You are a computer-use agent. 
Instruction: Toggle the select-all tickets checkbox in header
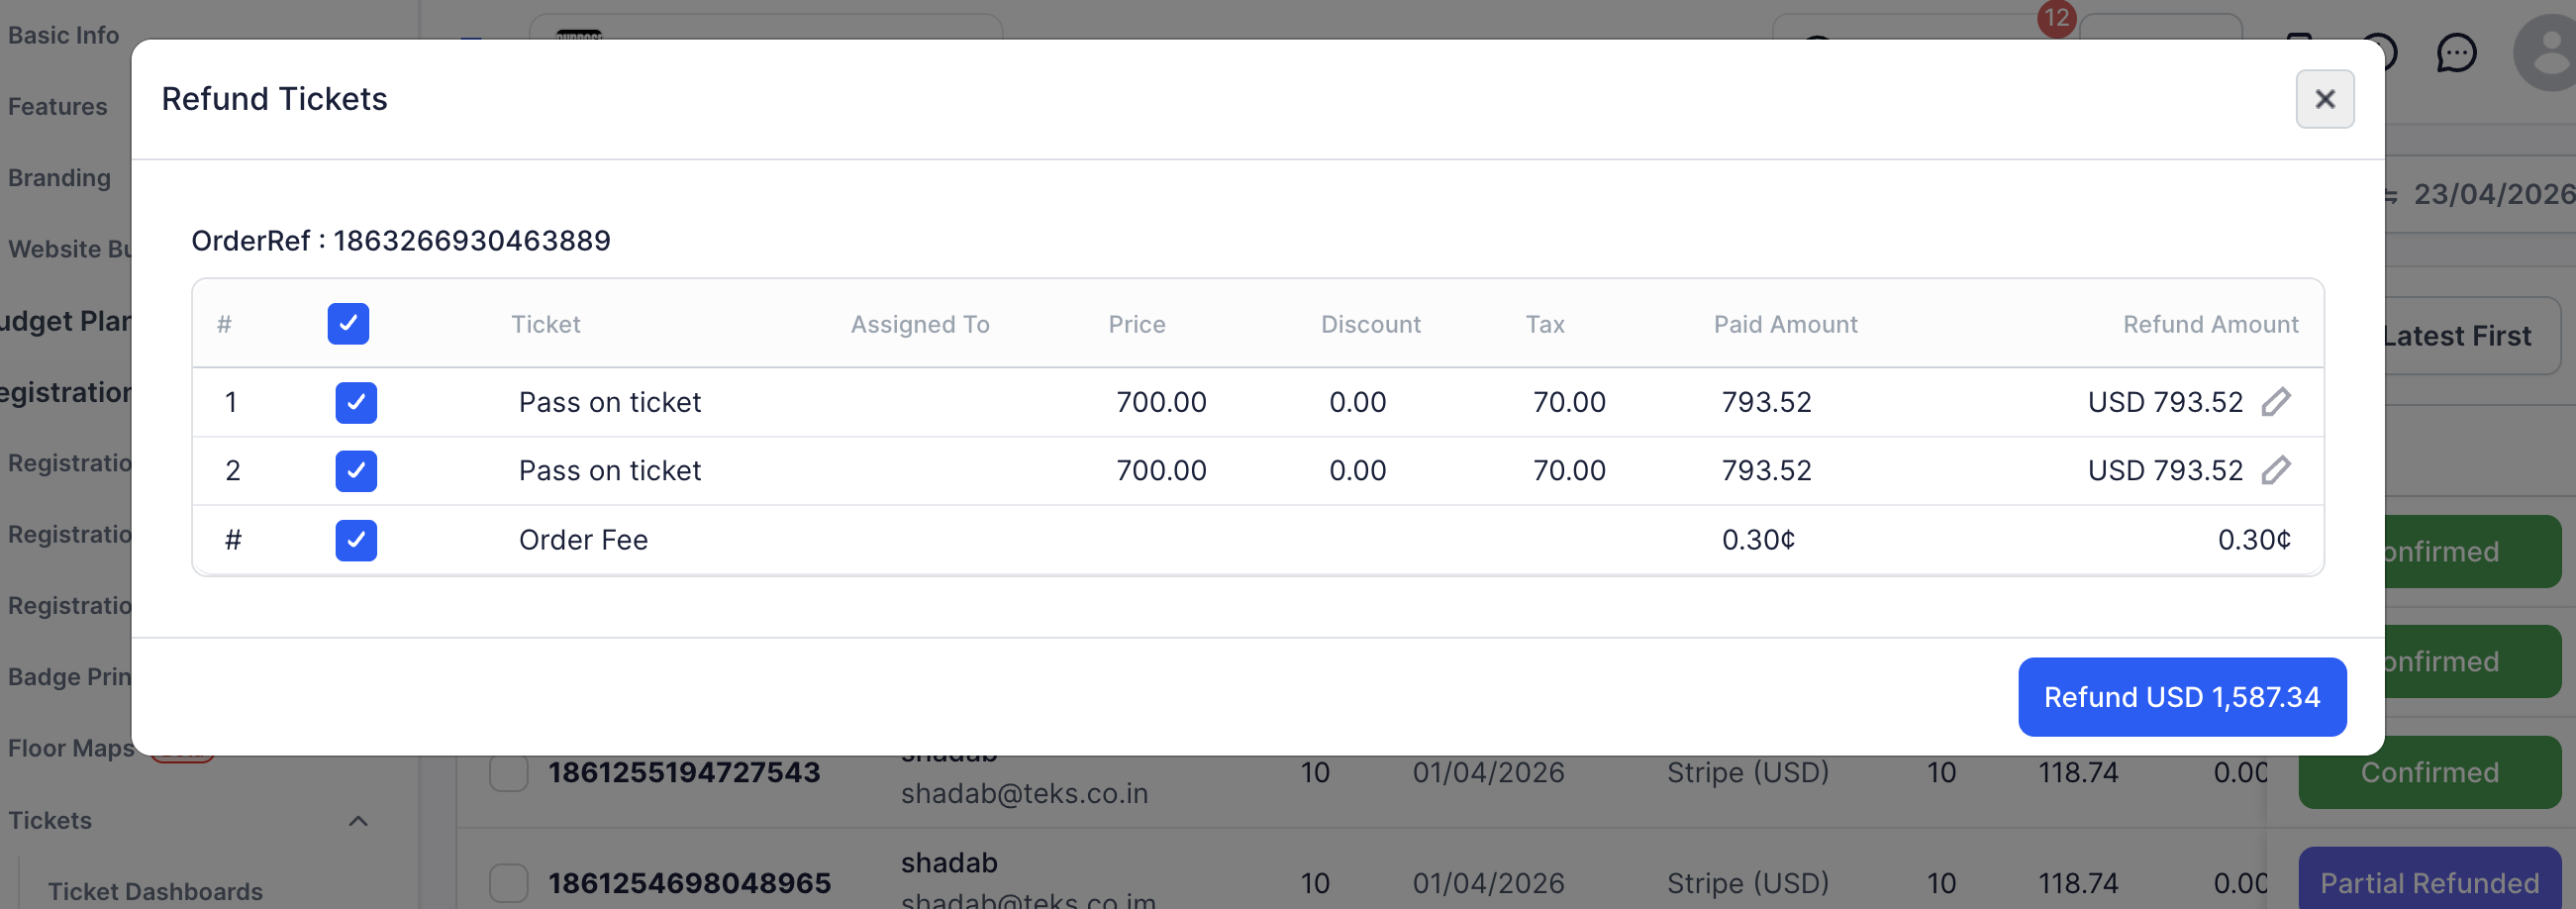(348, 324)
